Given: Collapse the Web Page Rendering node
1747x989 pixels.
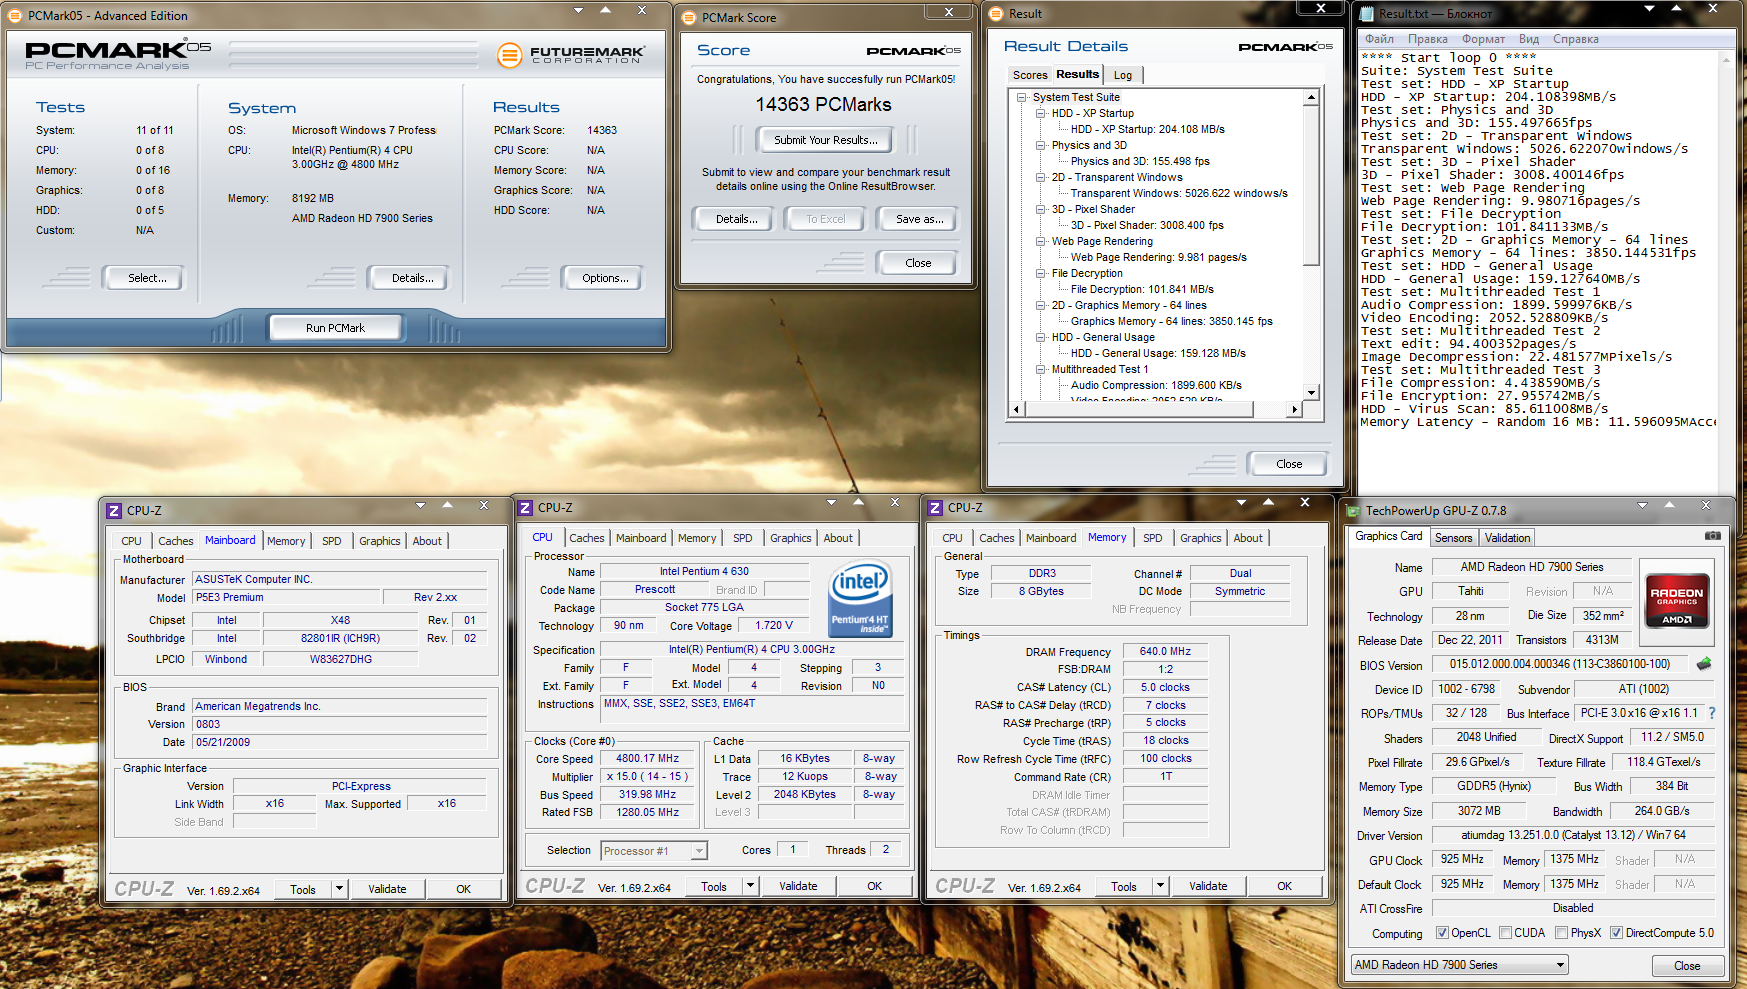Looking at the screenshot, I should click(1041, 241).
